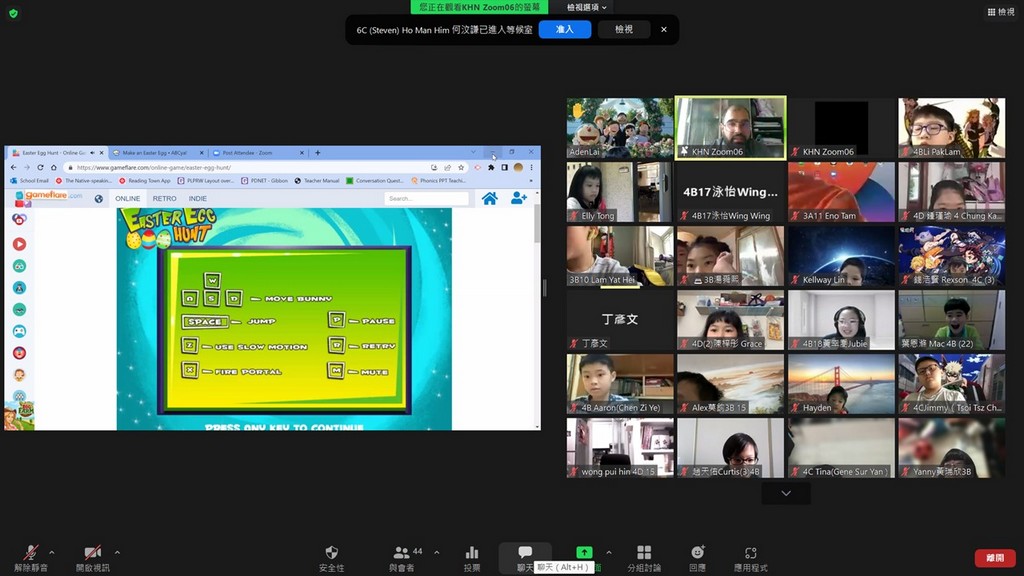Click gameflare add-user sign-up icon

[x=519, y=197]
